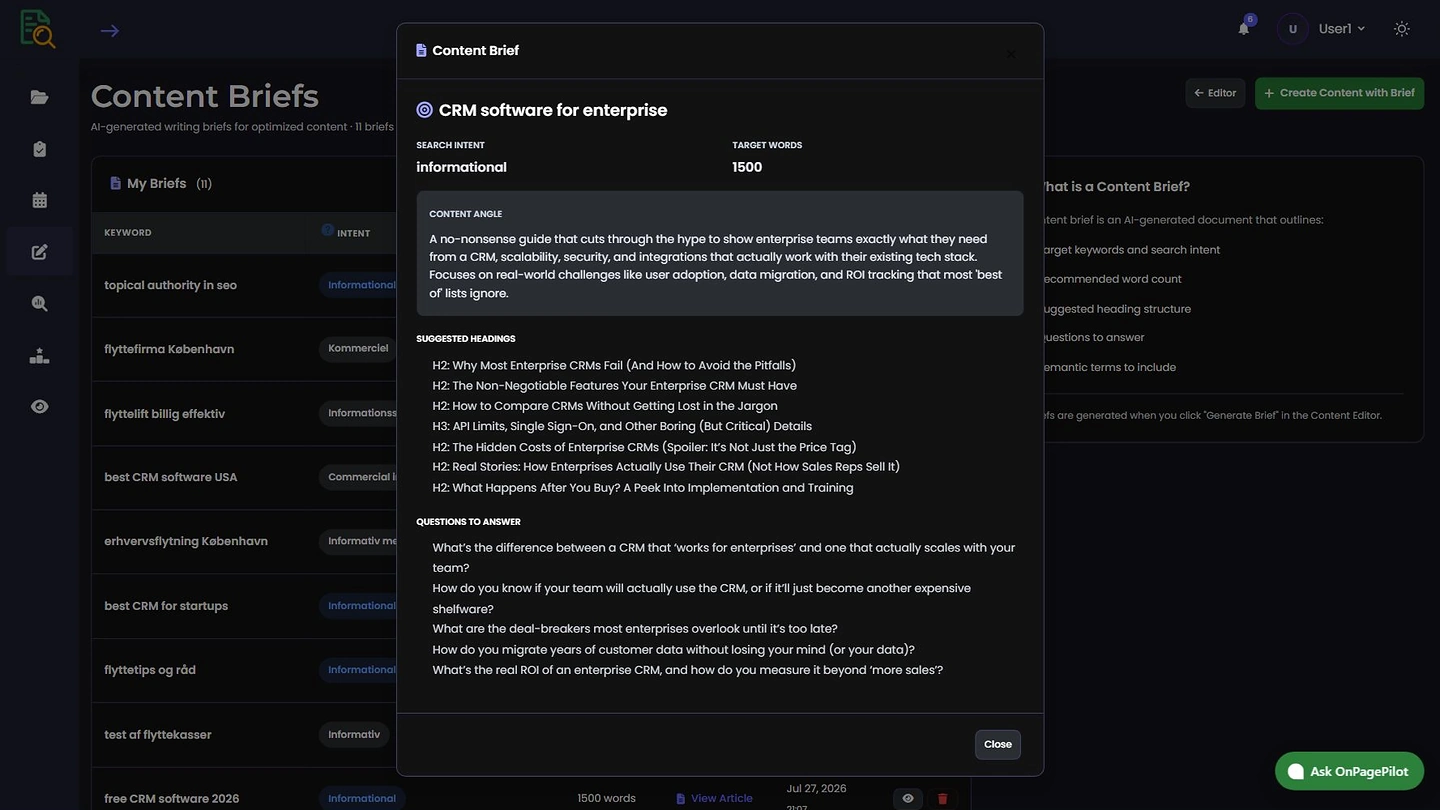Screen dimensions: 1440x810
Task: Select flyttelift billig effektiv keyword
Action: click(x=164, y=413)
